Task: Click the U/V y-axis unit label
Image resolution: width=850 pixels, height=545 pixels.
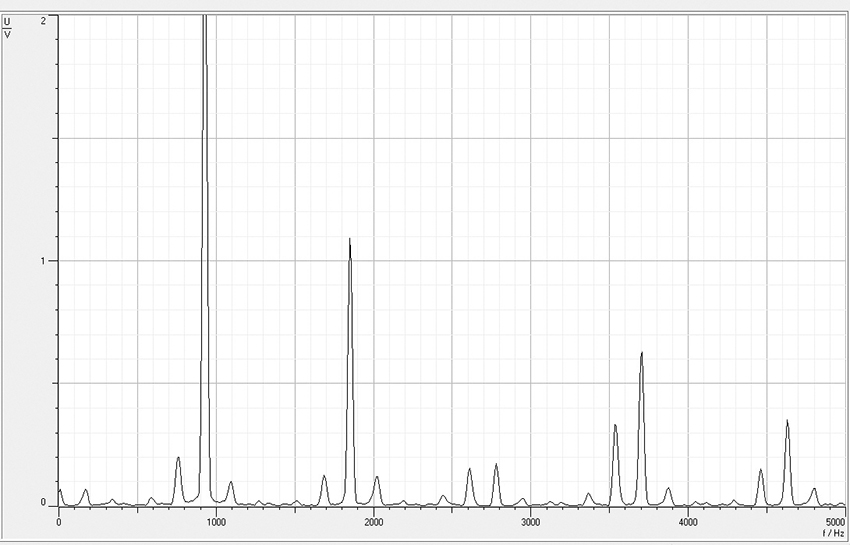Action: pos(8,27)
